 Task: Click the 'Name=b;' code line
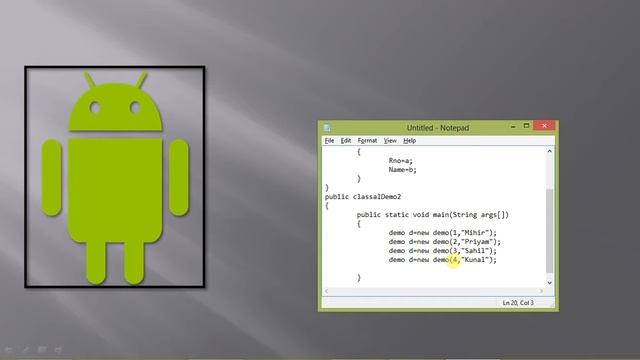pyautogui.click(x=402, y=170)
